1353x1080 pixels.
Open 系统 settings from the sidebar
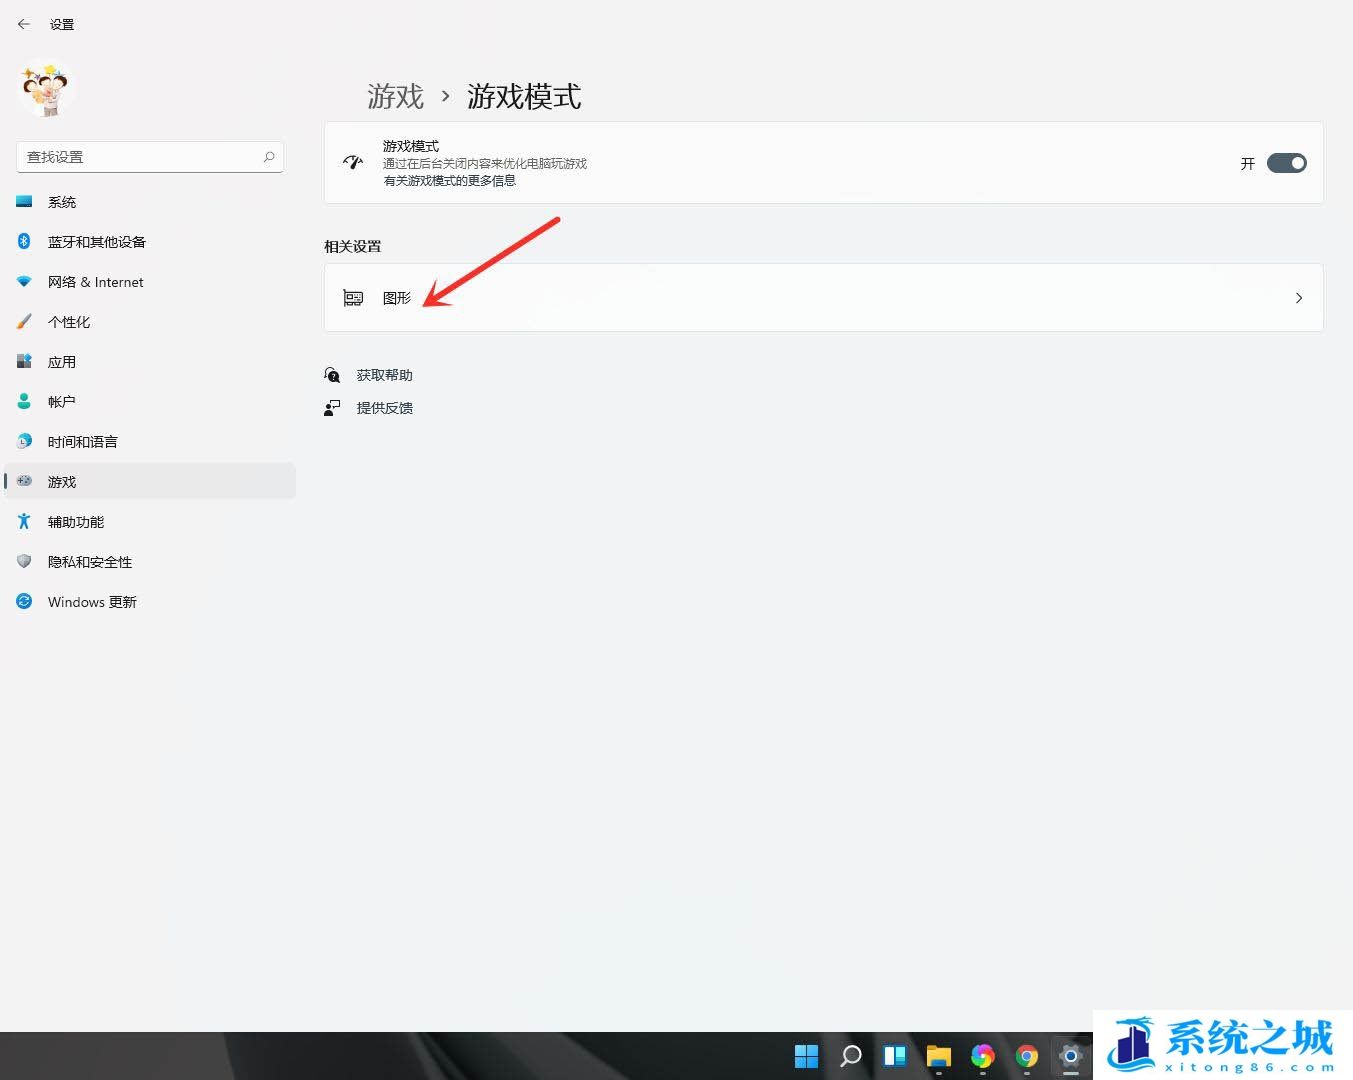pyautogui.click(x=62, y=201)
